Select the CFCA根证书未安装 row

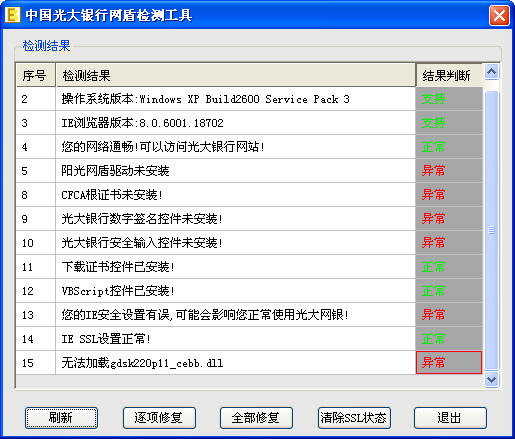tap(249, 195)
